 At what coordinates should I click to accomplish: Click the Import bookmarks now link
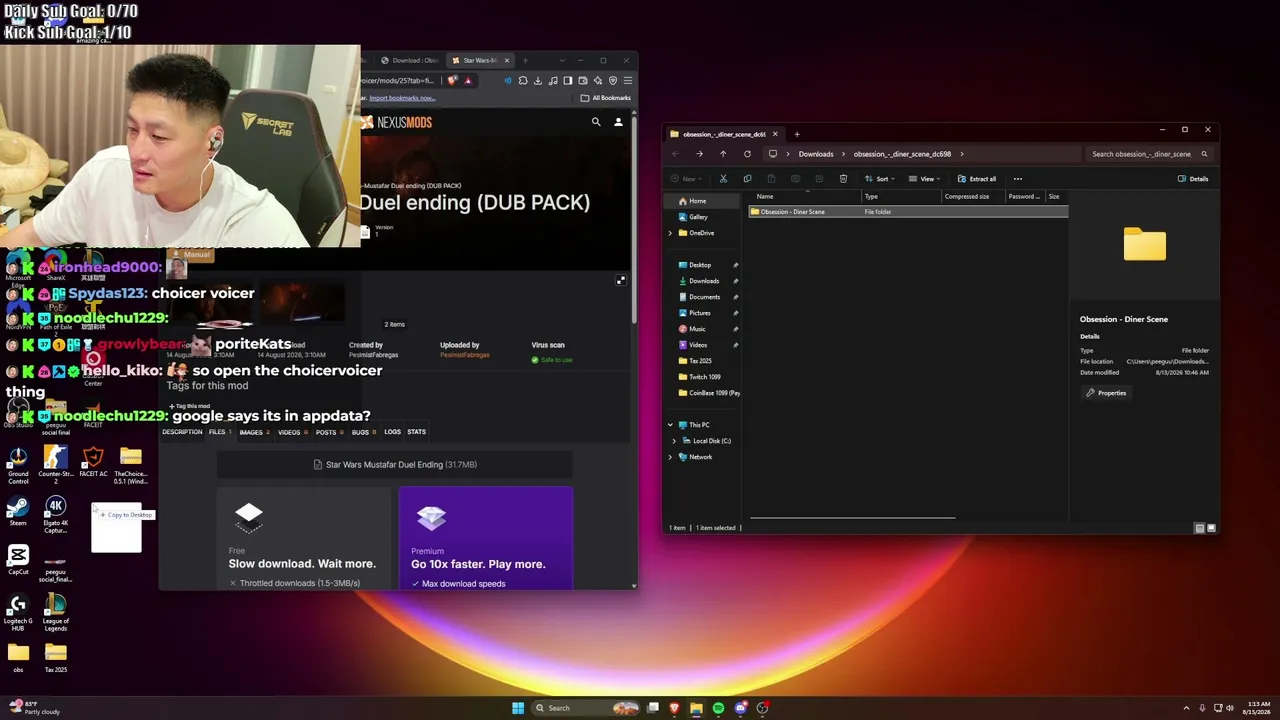point(402,98)
